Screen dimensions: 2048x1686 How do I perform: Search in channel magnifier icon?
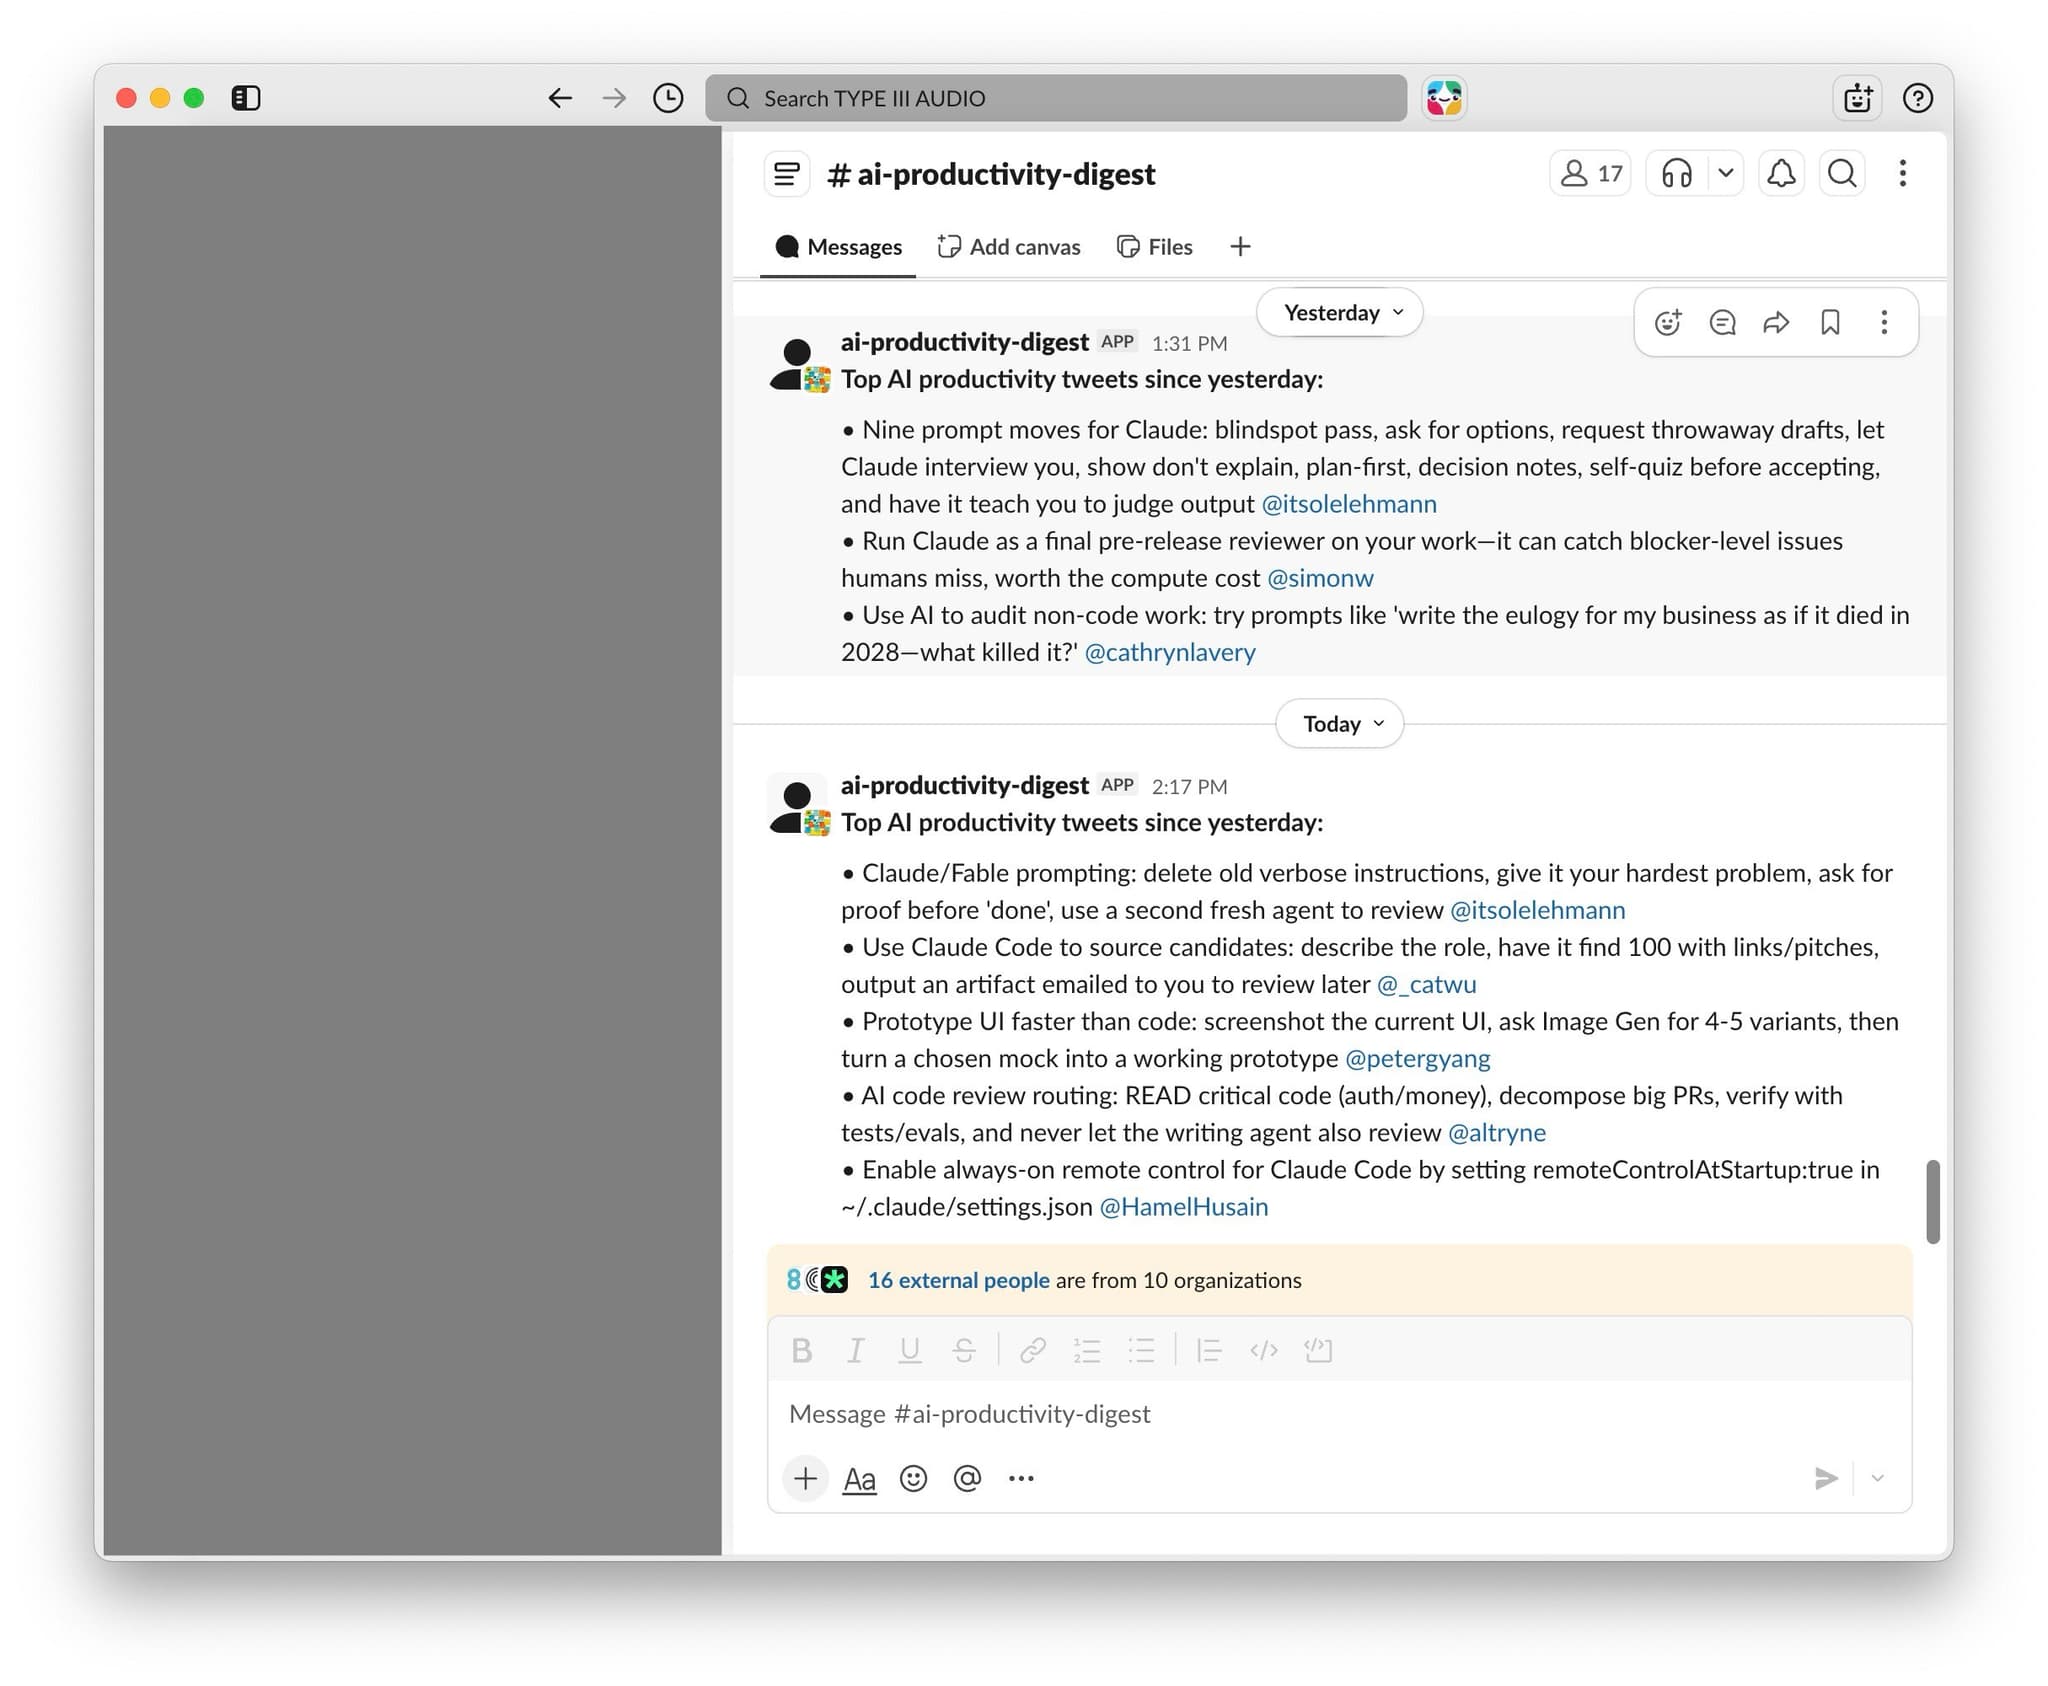[x=1842, y=174]
